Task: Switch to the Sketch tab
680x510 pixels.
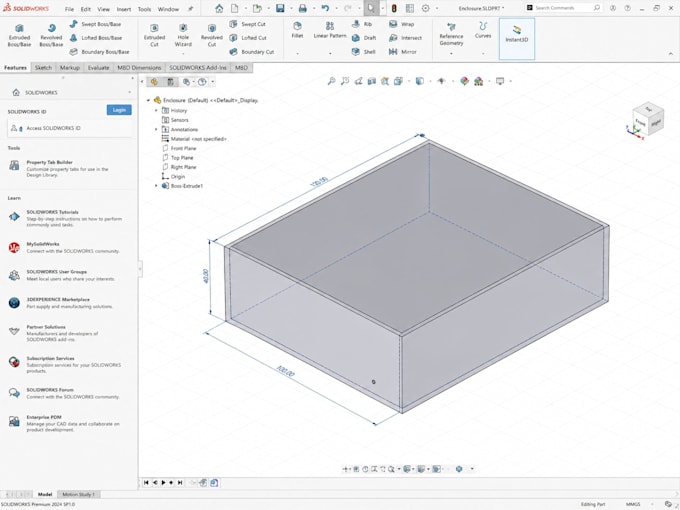Action: pos(43,68)
